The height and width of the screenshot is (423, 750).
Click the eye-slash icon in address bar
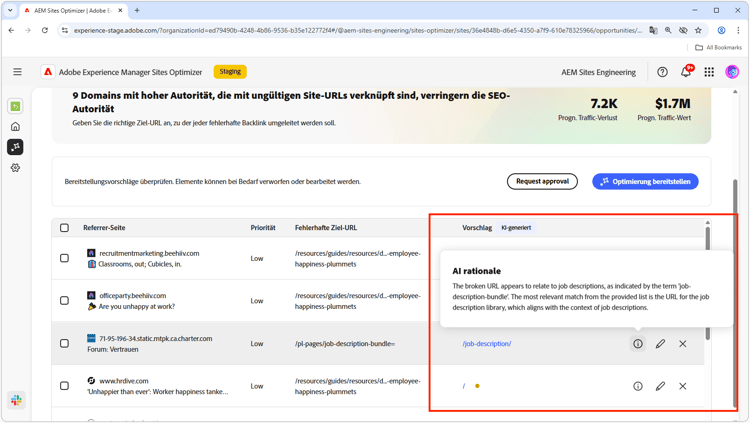[x=683, y=30]
